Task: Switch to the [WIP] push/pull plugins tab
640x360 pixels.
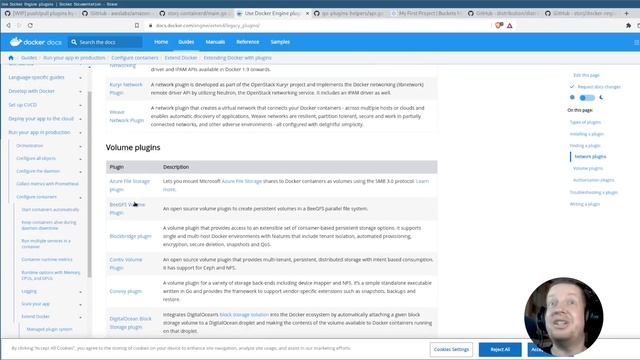Action: pos(39,13)
